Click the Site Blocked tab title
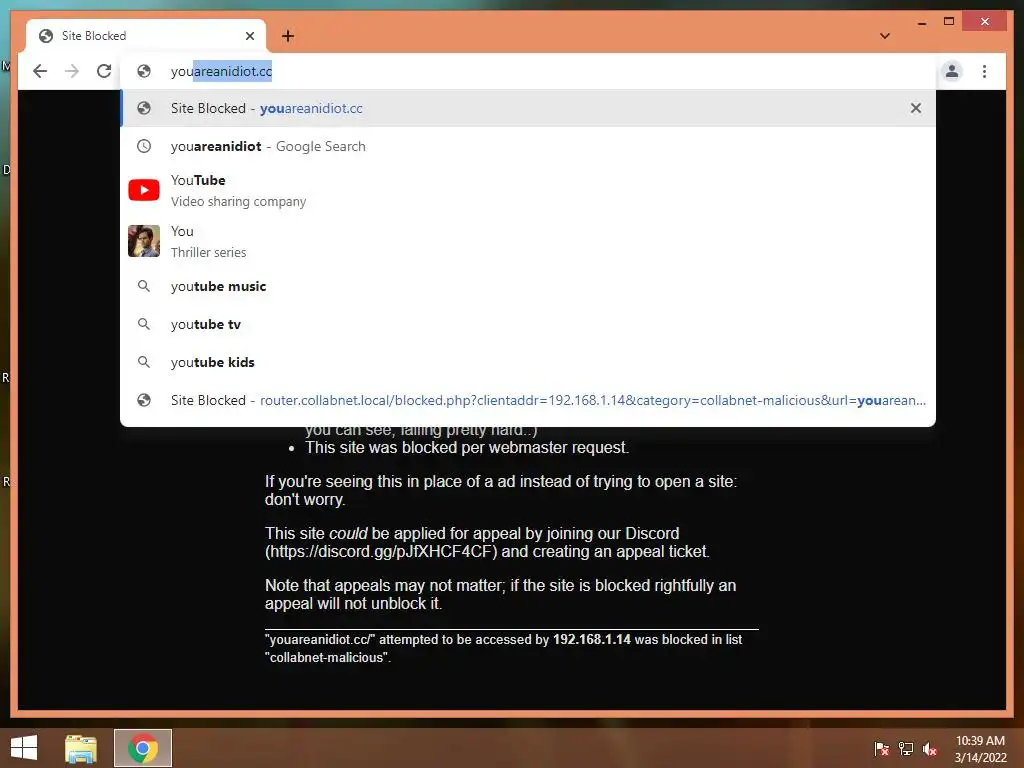Screen dimensions: 1024x768 (94, 36)
